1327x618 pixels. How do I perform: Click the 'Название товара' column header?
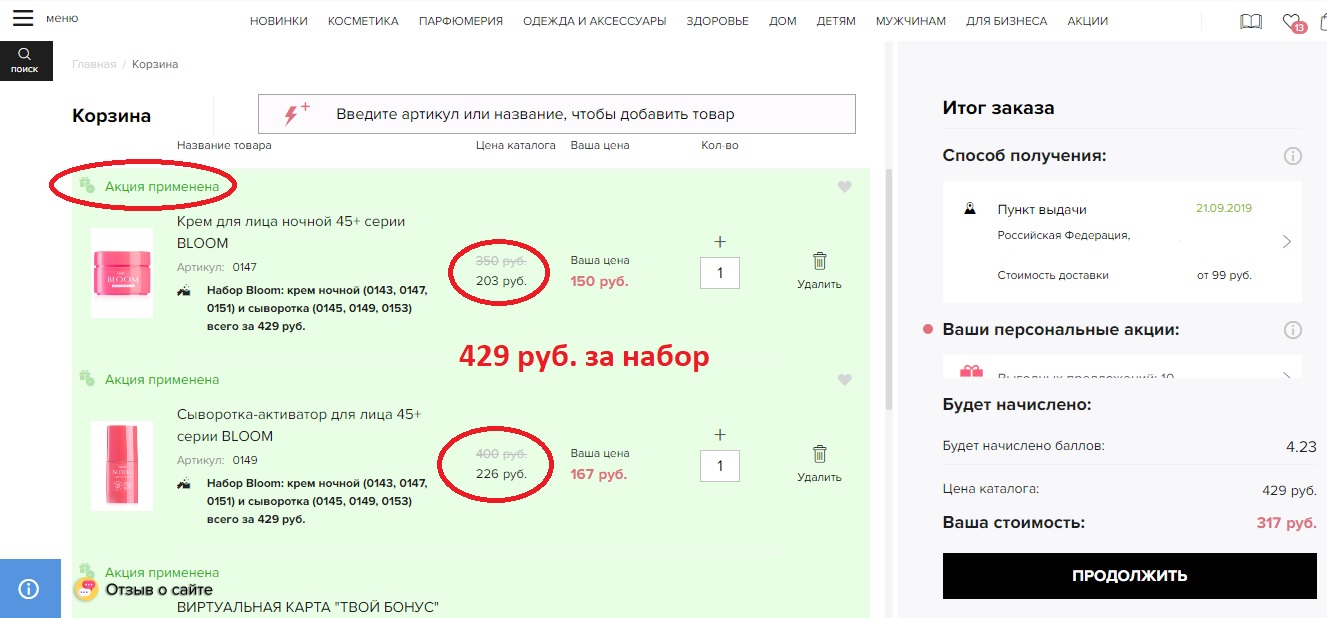tap(224, 145)
